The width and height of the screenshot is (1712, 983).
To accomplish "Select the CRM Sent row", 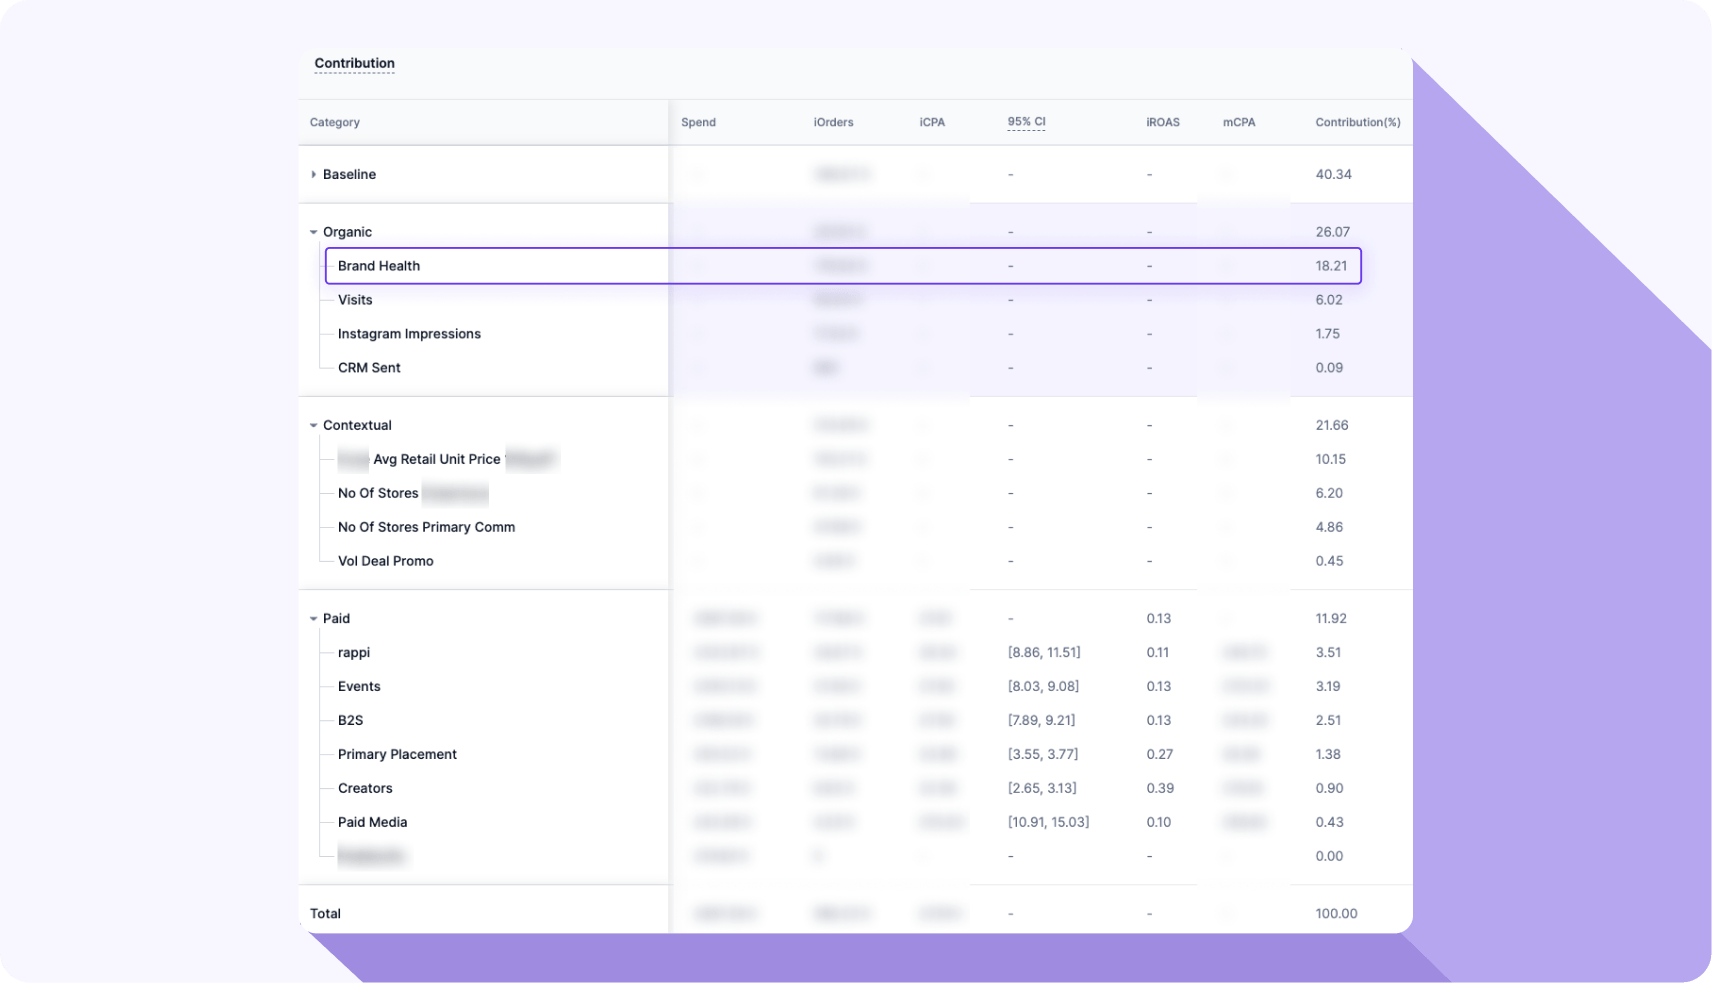I will click(x=855, y=368).
